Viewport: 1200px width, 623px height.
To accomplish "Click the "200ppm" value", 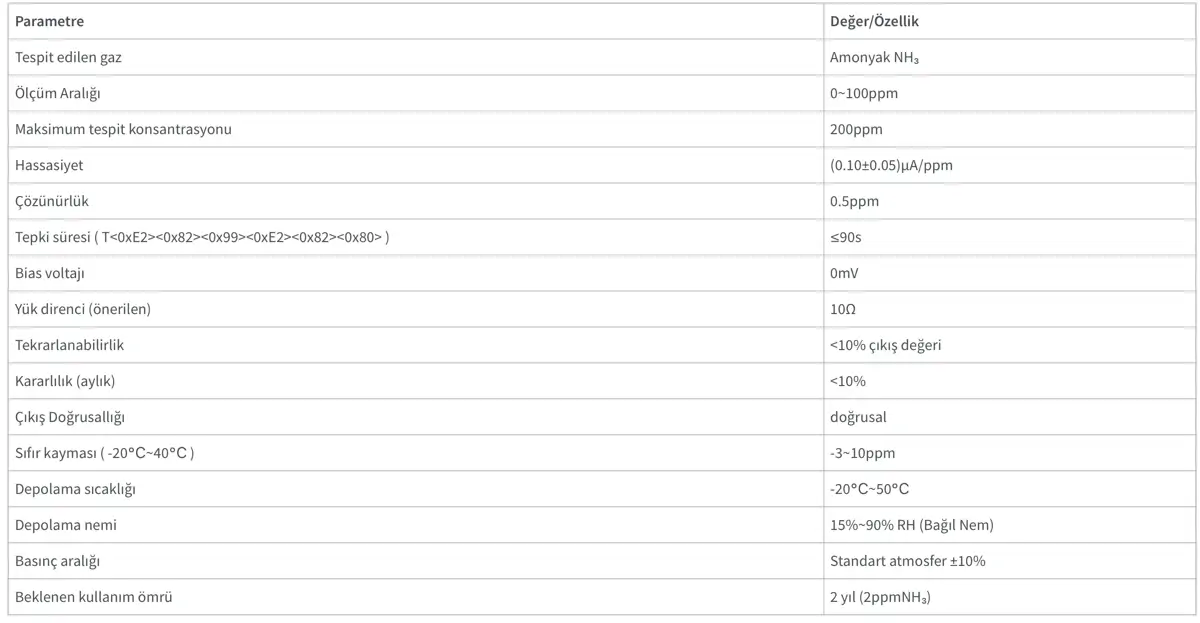I will (856, 129).
